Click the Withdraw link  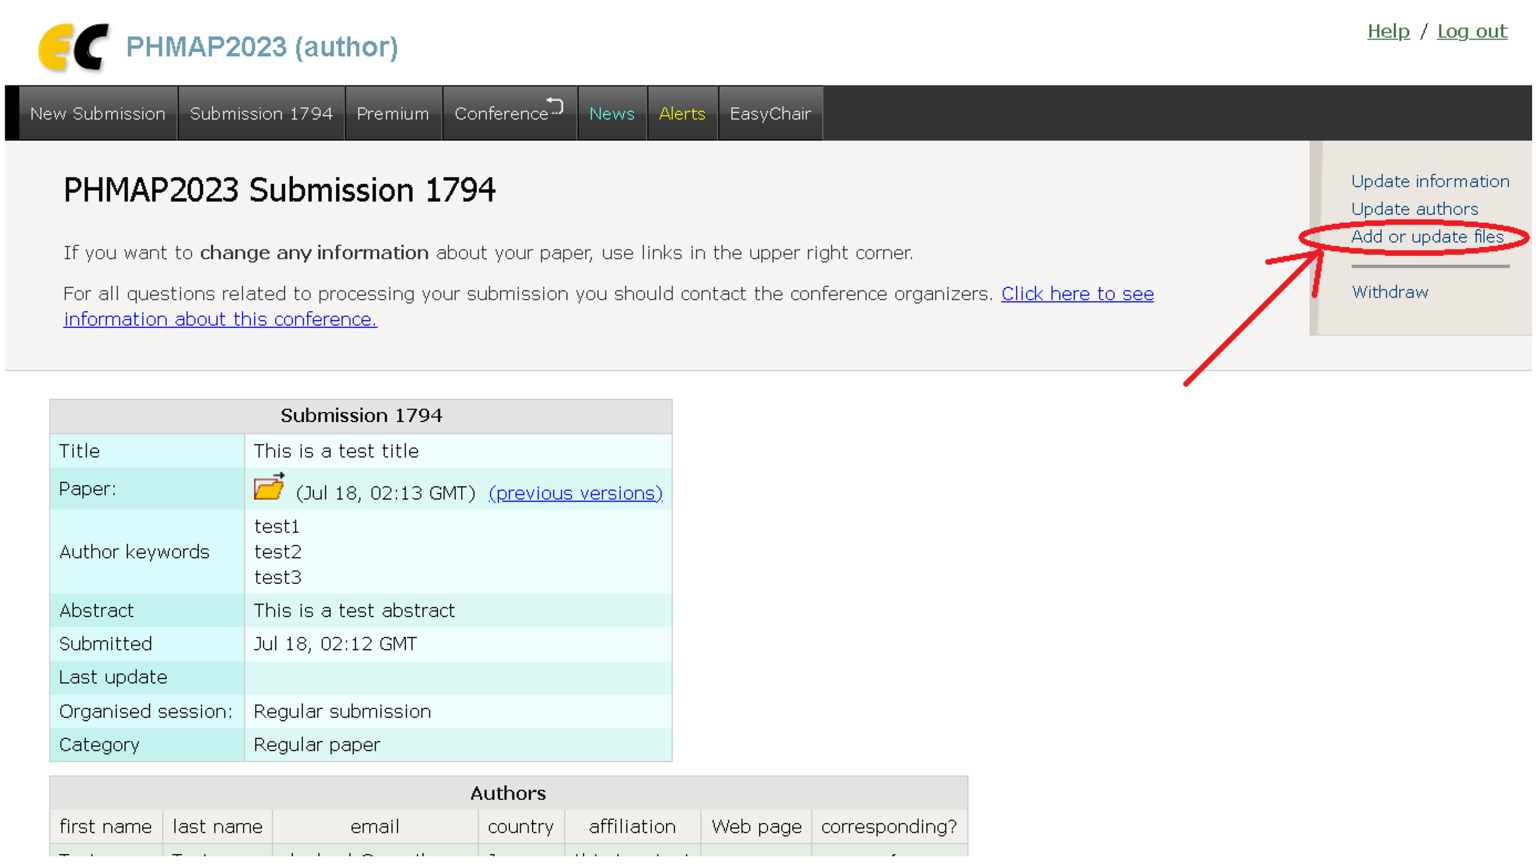click(1389, 292)
